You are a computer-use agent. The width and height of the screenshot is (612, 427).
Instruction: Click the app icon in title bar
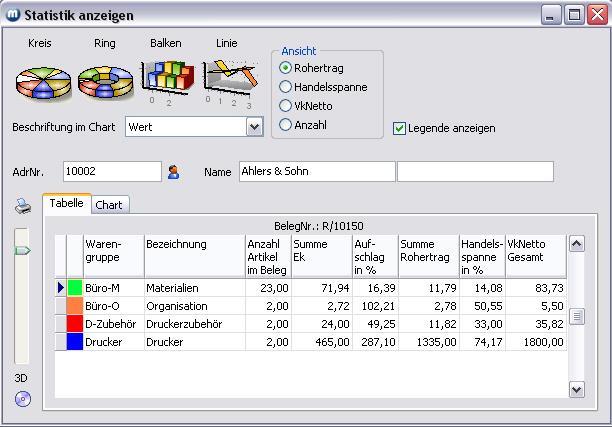[x=11, y=15]
